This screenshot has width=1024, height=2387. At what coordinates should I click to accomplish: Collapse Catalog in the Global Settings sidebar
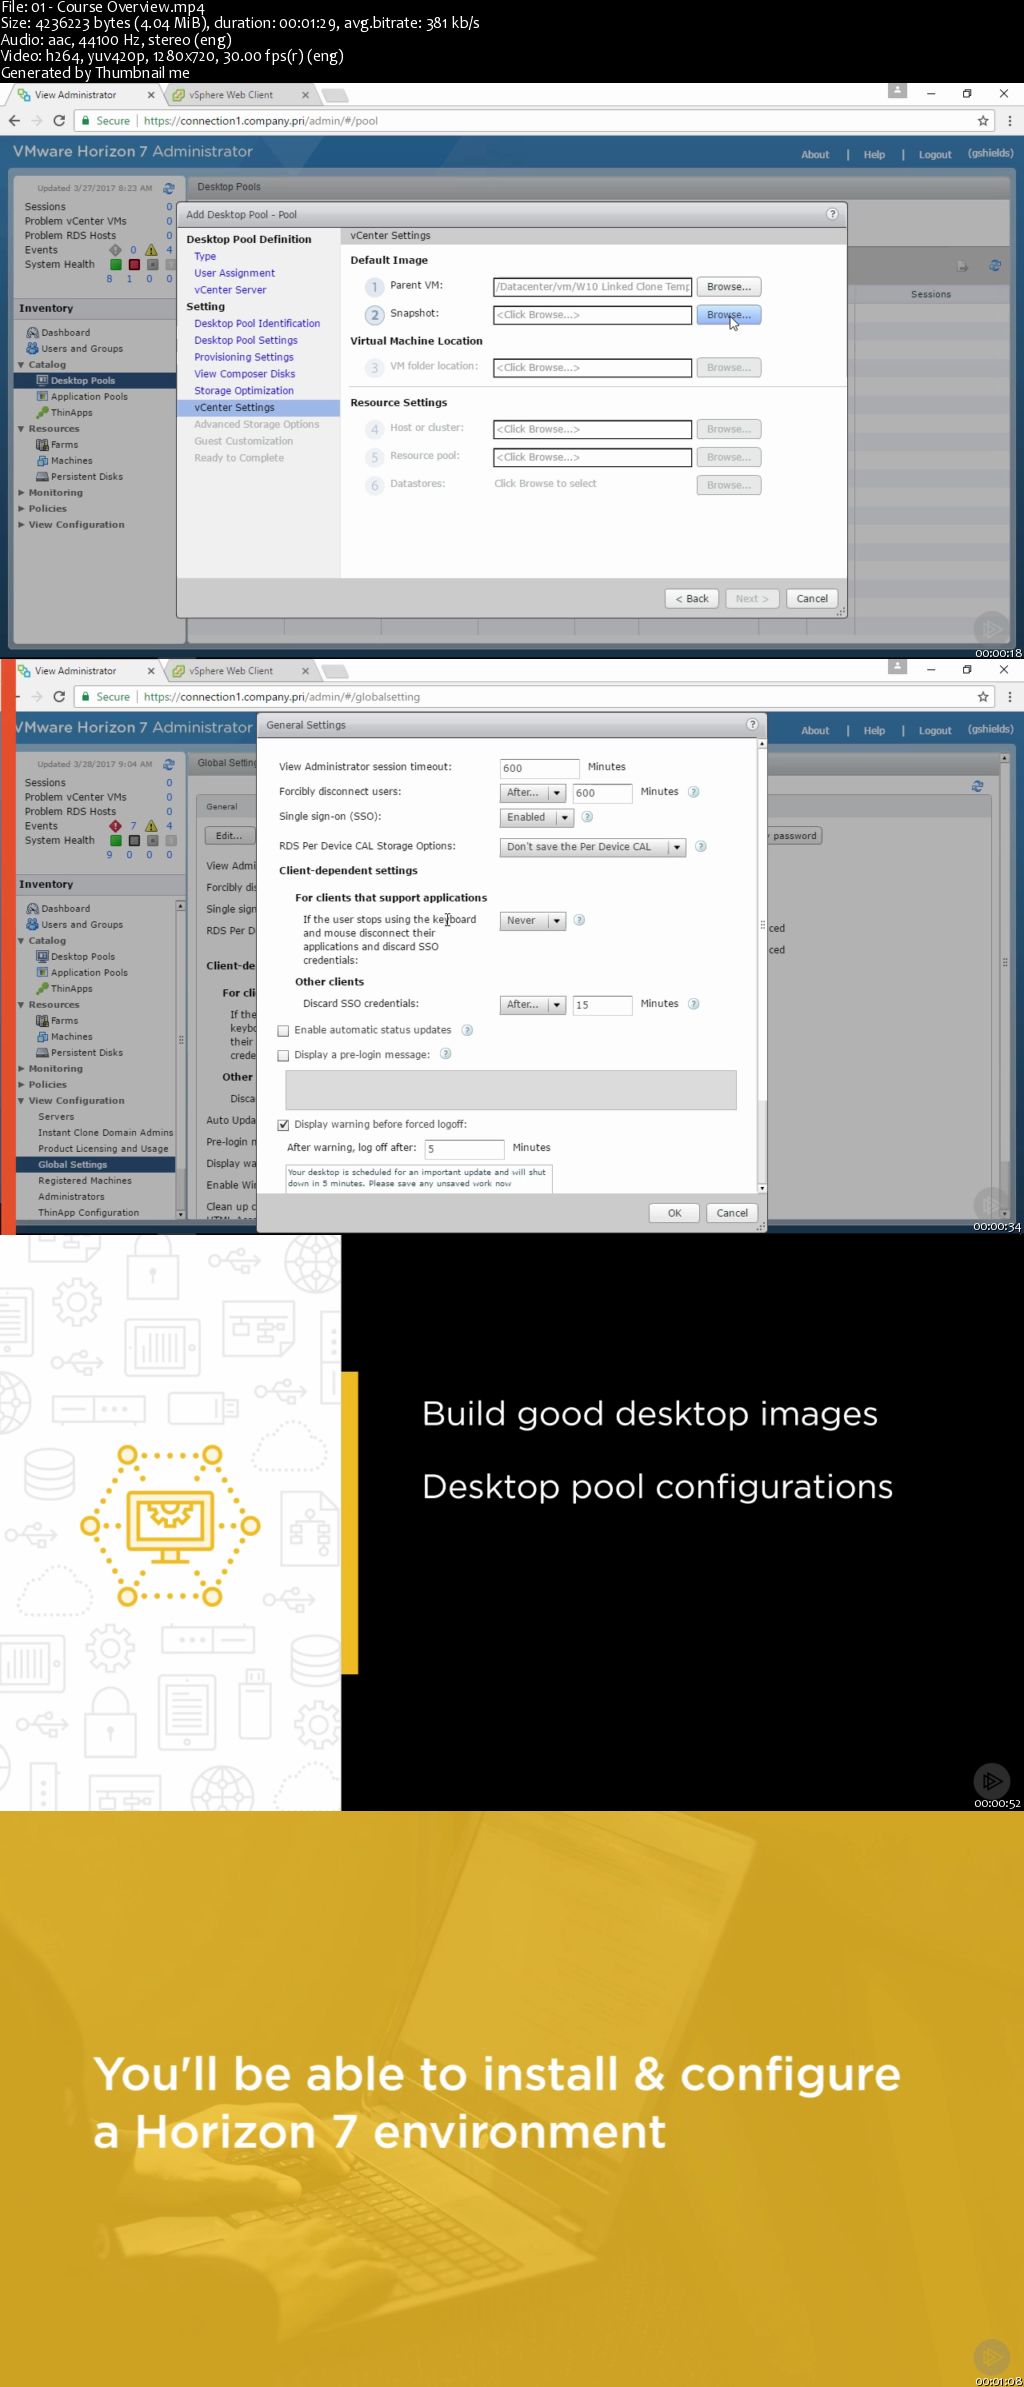pos(21,940)
